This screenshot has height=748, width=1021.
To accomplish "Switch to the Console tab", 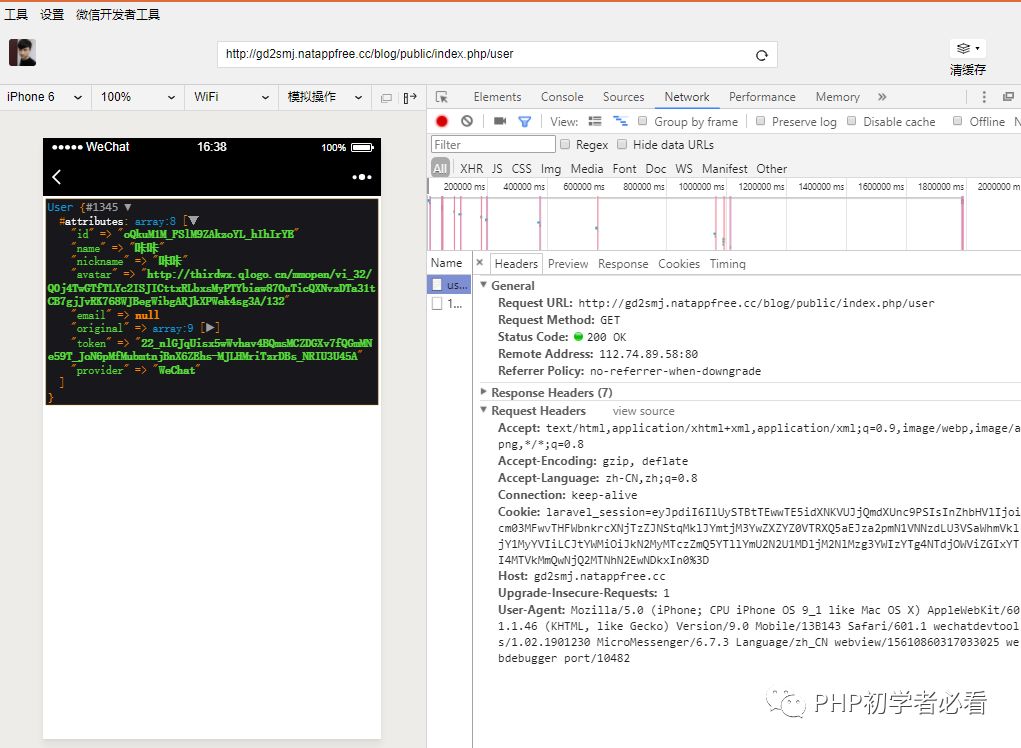I will click(x=562, y=97).
